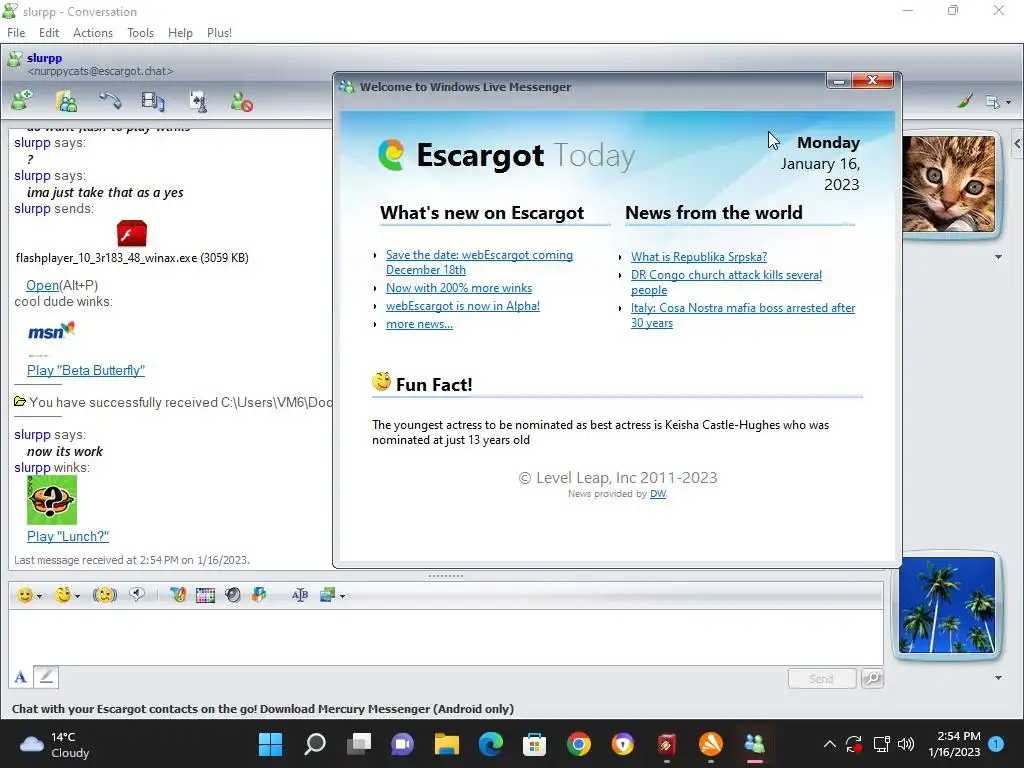Screen dimensions: 1024x768
Task: Open the wink dropdown arrow
Action: [x=77, y=596]
